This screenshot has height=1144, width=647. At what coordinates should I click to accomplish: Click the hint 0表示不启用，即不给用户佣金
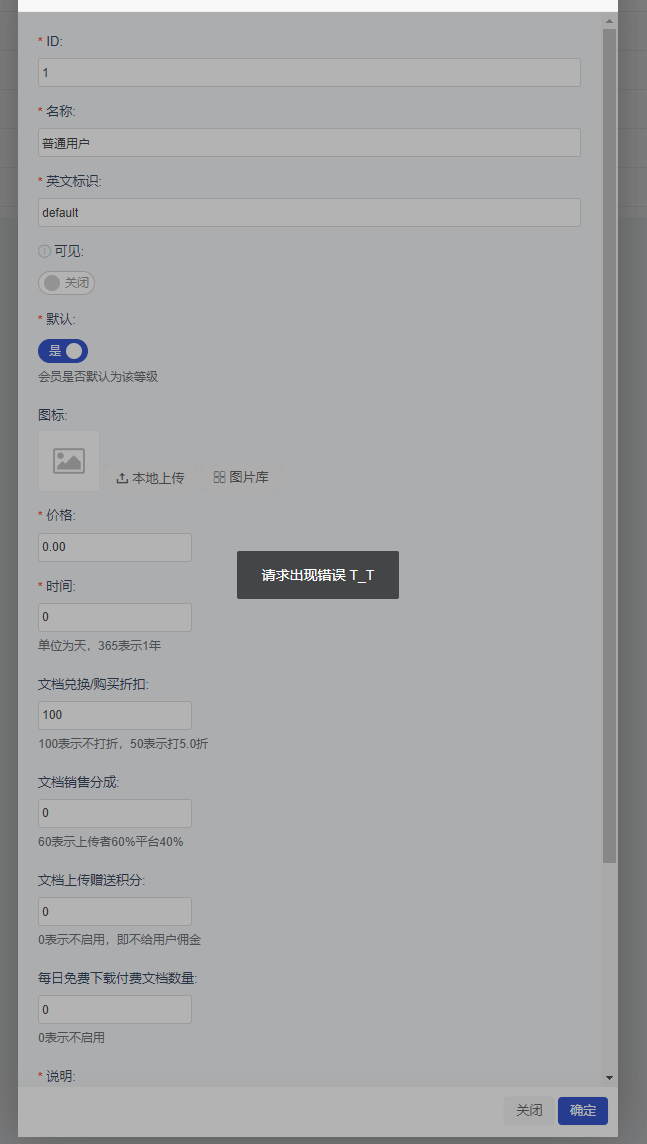click(120, 940)
